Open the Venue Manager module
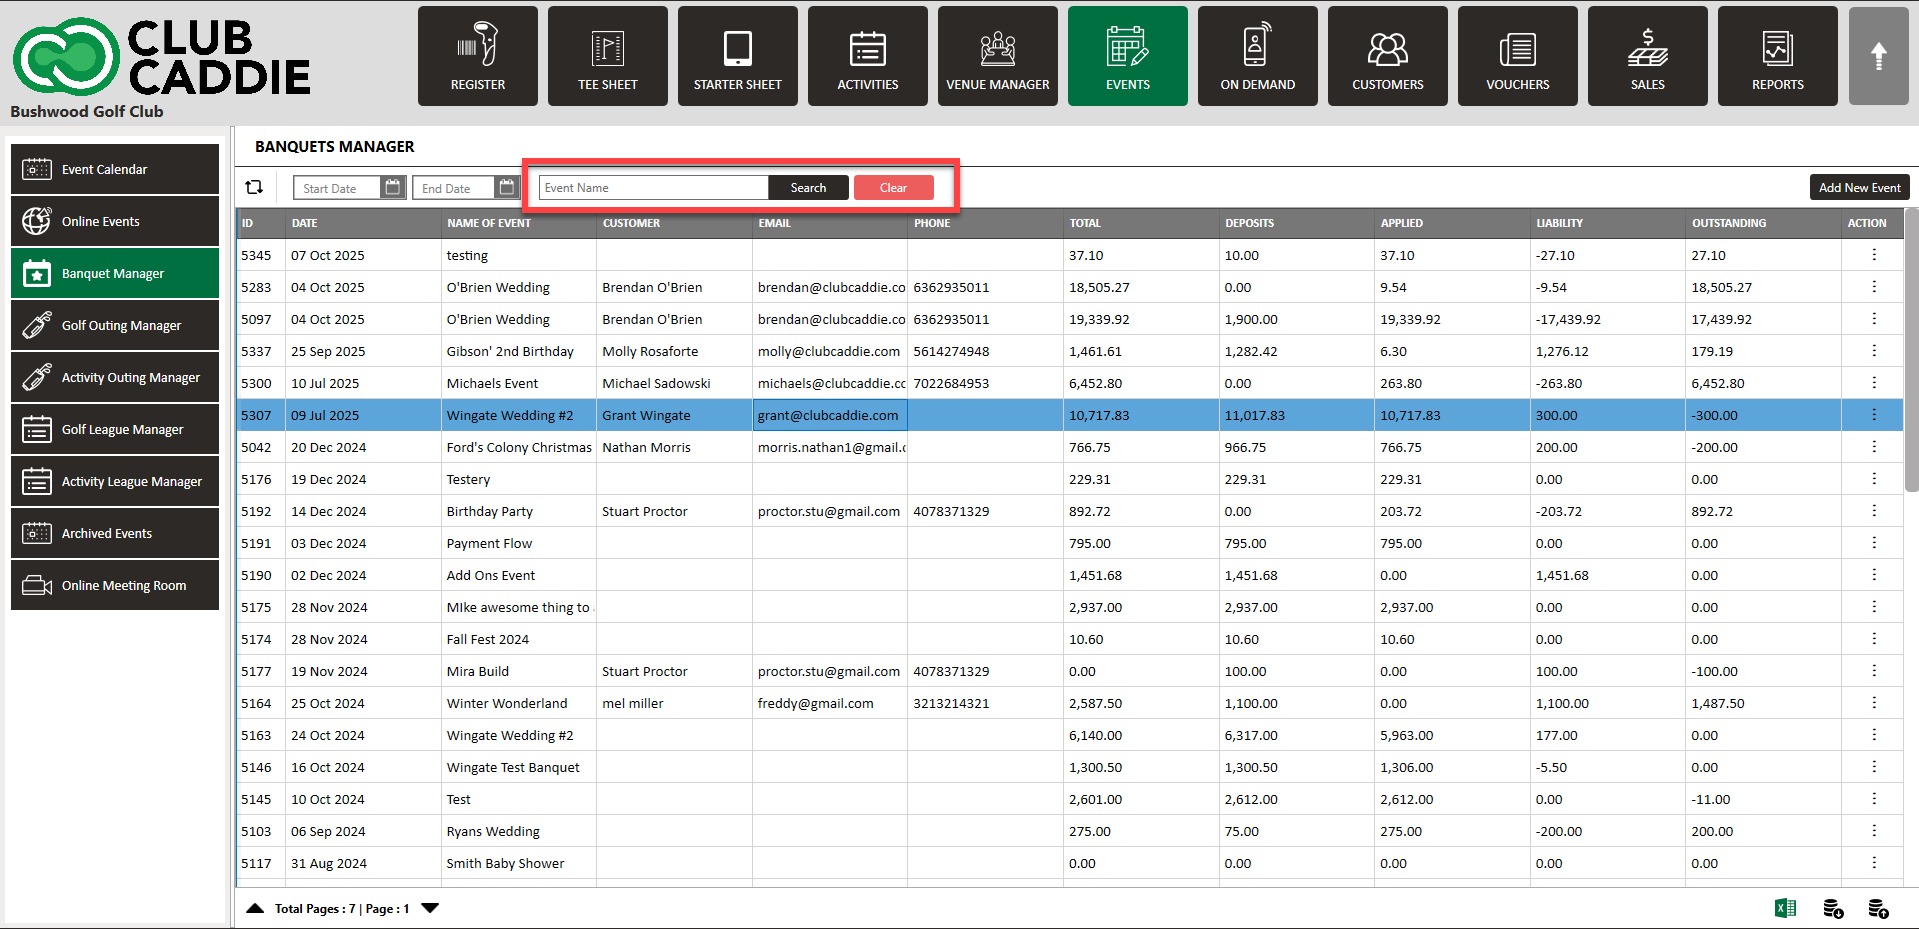 [x=997, y=56]
